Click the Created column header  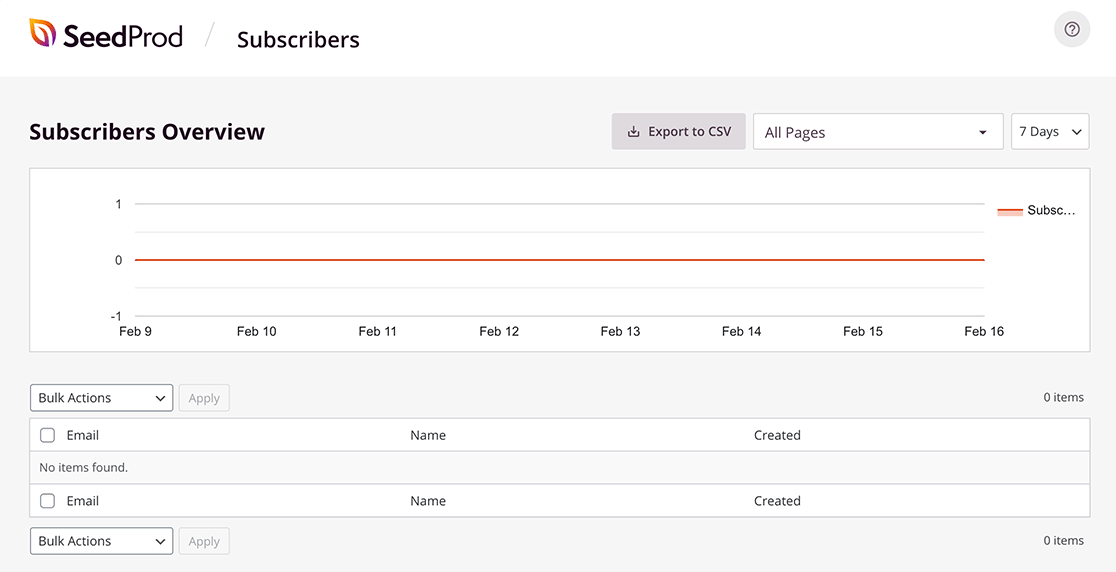pyautogui.click(x=777, y=435)
